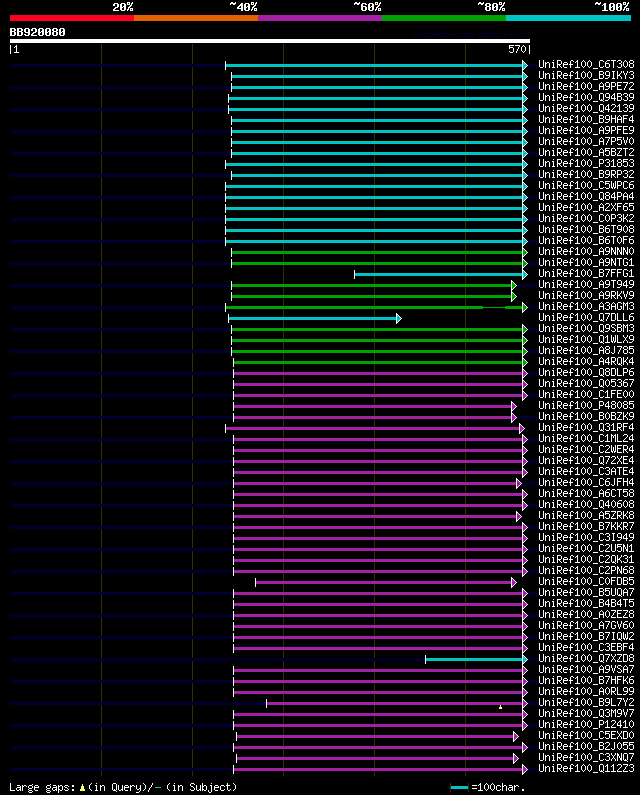The height and width of the screenshot is (795, 640).
Task: Select the UniRef100_P31853 label
Action: [586, 164]
